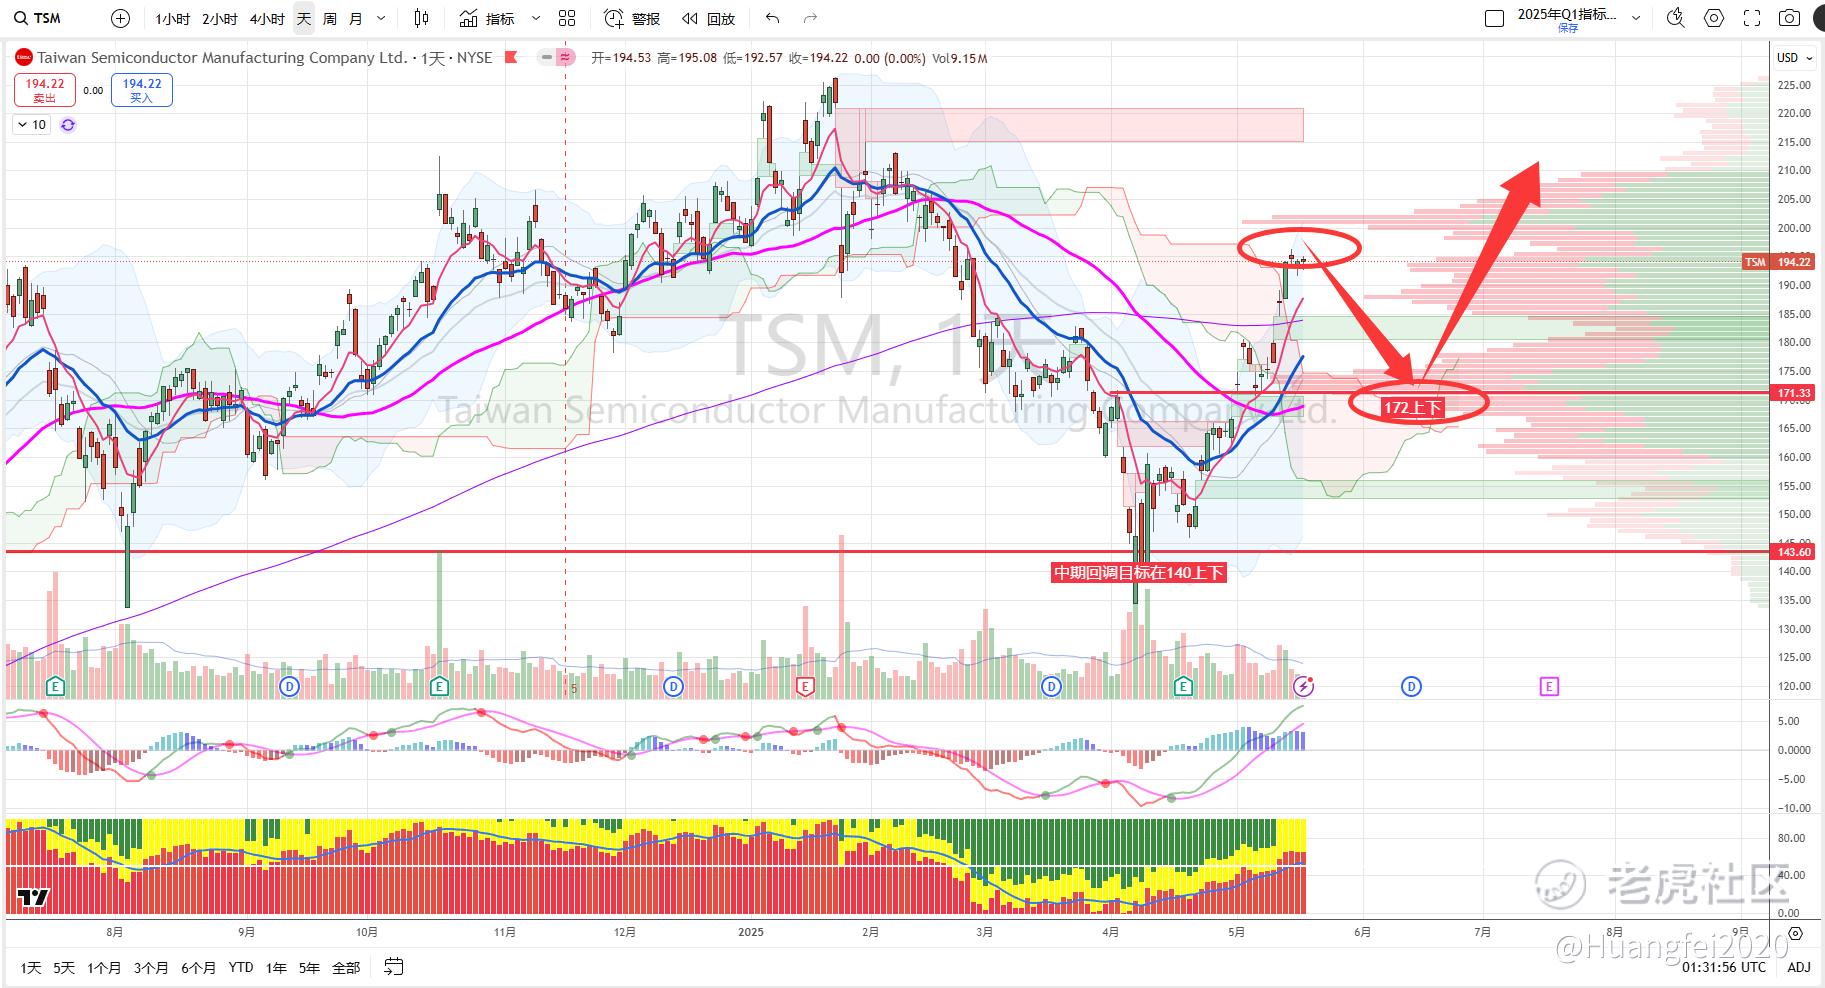This screenshot has width=1825, height=988.
Task: Select the 172上下 text label
Action: coord(1412,407)
